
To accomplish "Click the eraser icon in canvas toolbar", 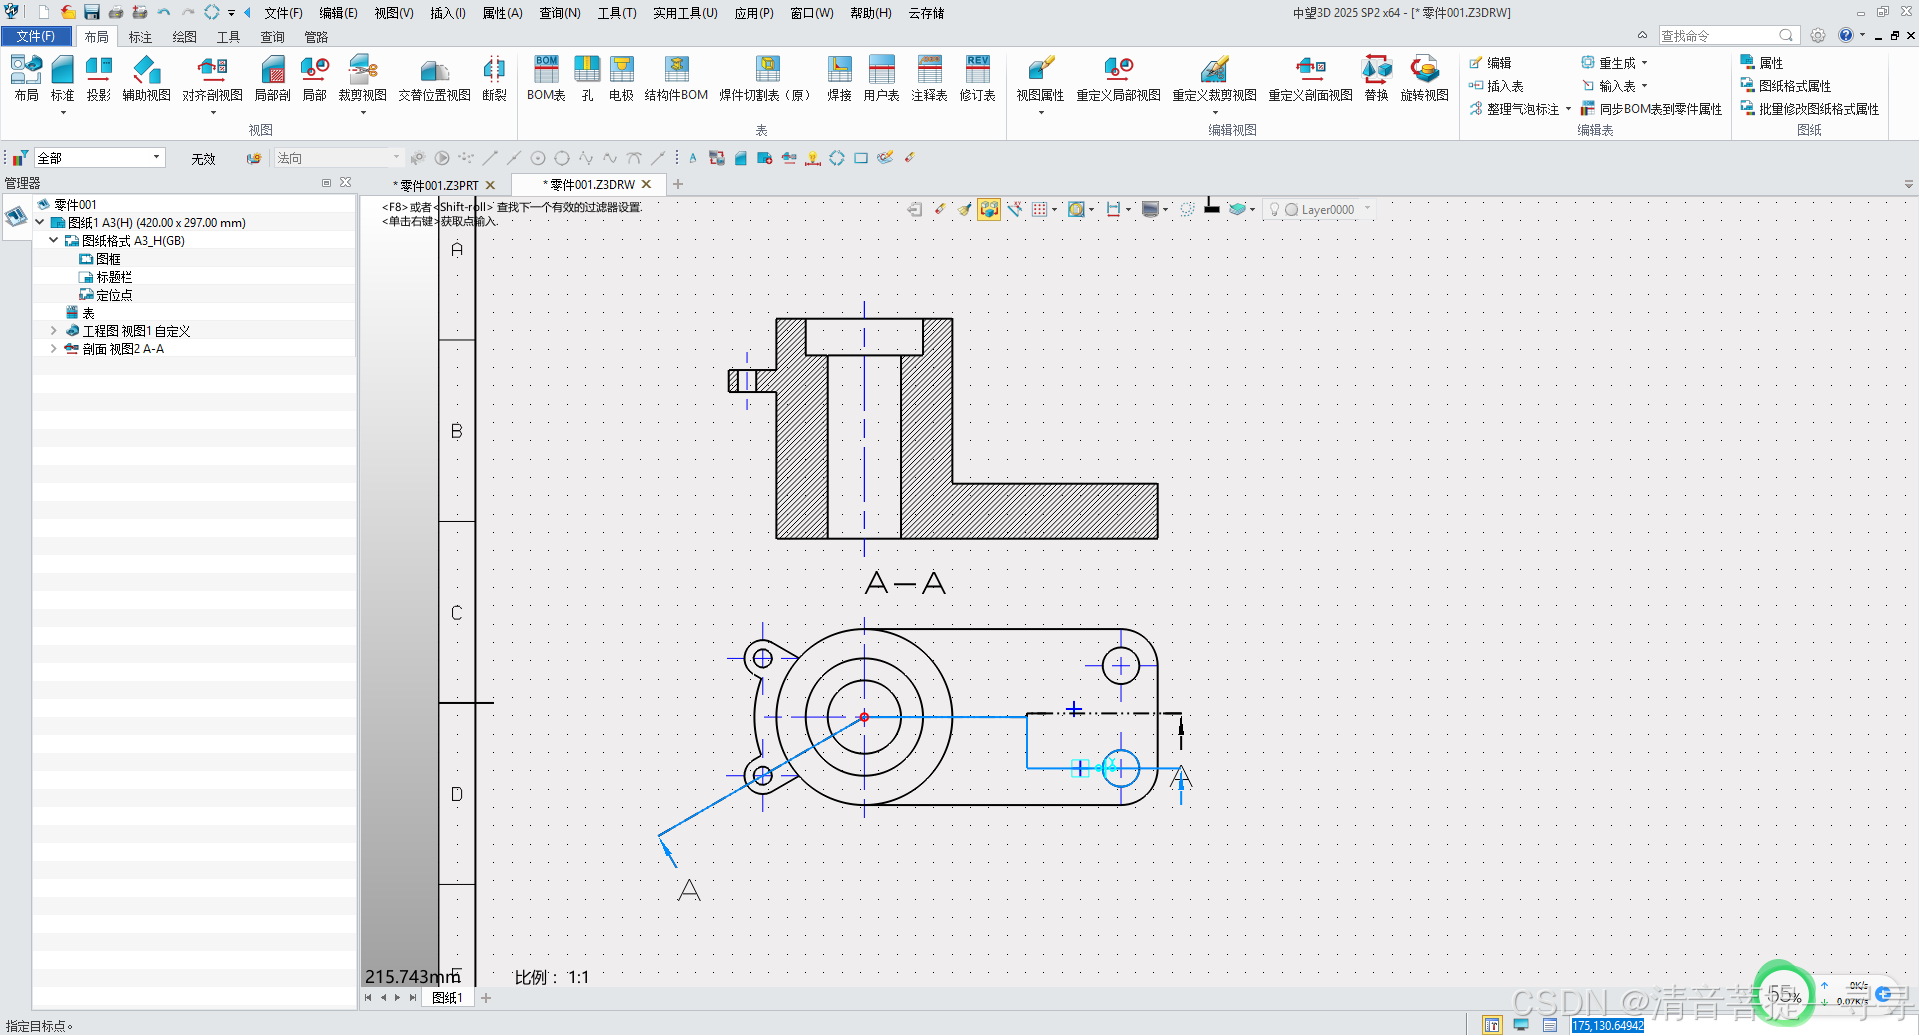I will pos(939,209).
